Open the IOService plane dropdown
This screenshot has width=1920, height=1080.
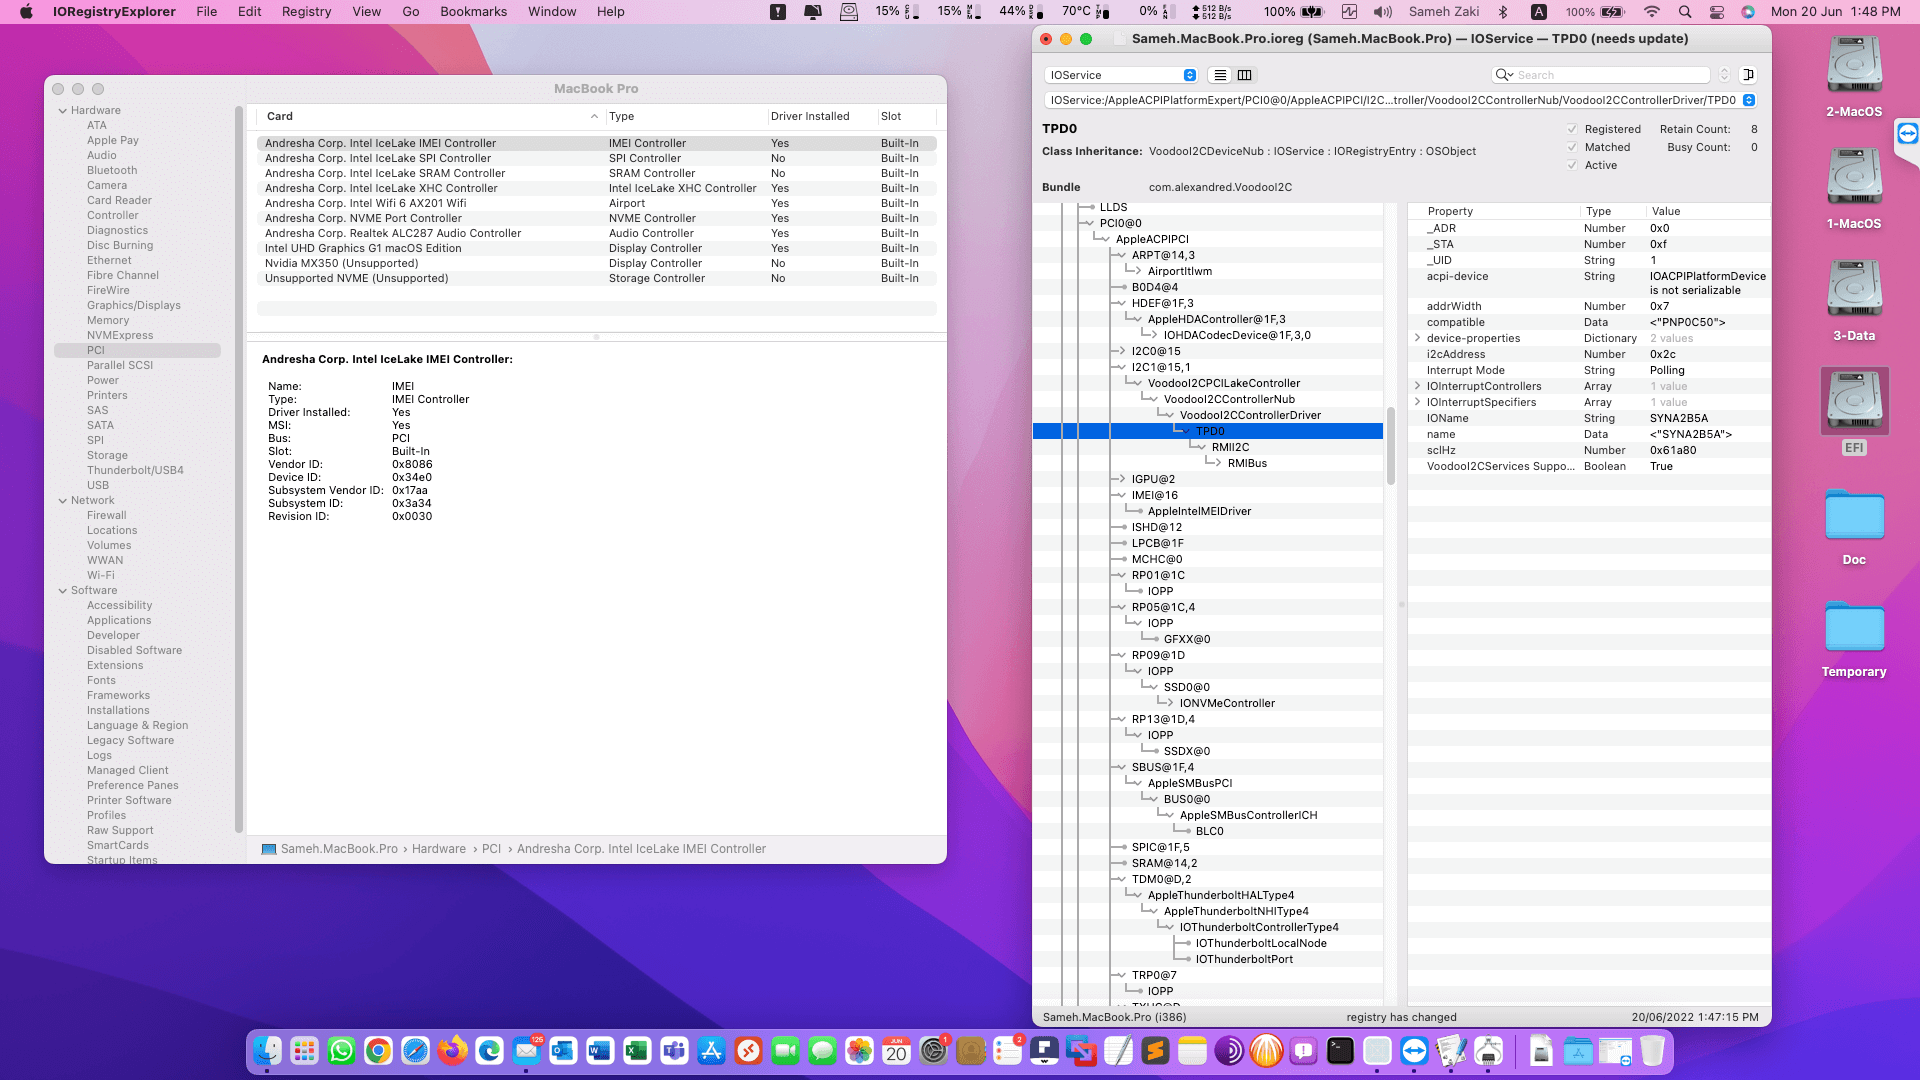tap(1120, 75)
